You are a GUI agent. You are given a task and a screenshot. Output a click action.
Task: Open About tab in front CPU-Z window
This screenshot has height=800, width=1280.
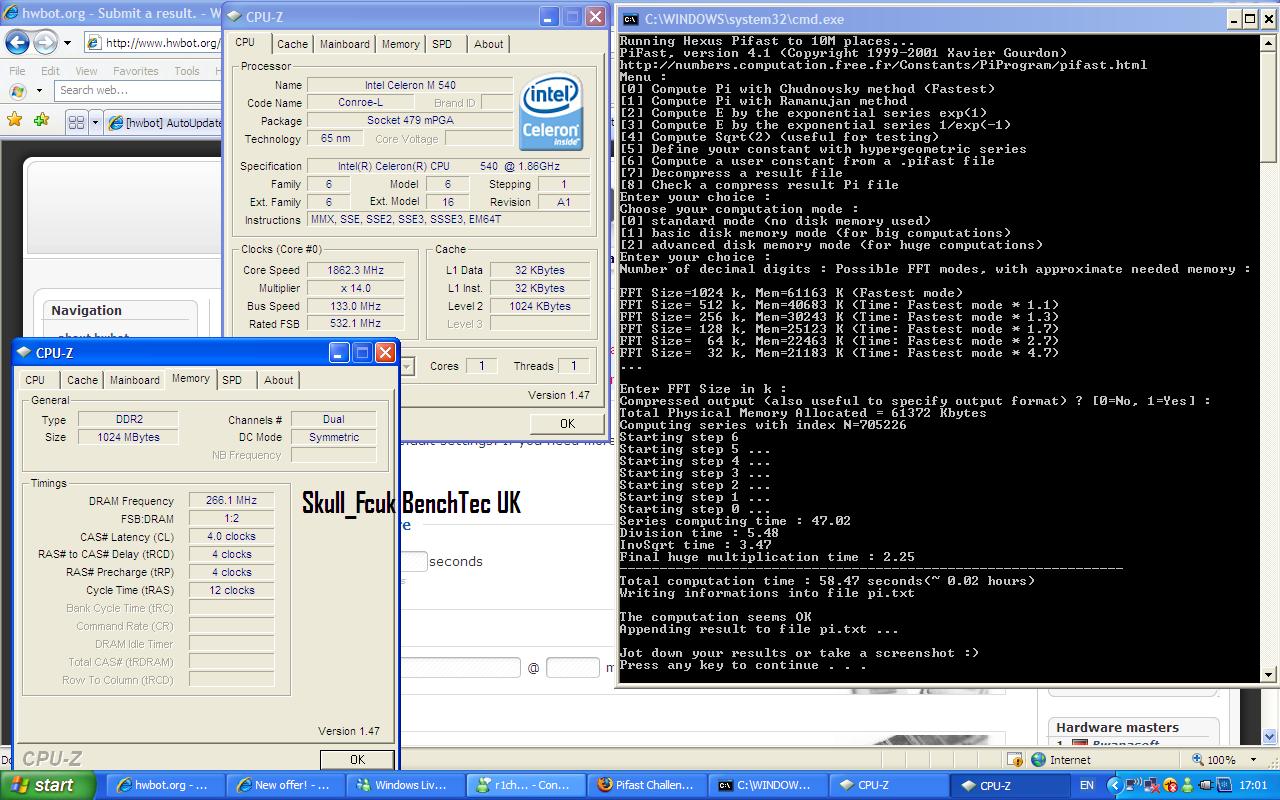click(279, 380)
